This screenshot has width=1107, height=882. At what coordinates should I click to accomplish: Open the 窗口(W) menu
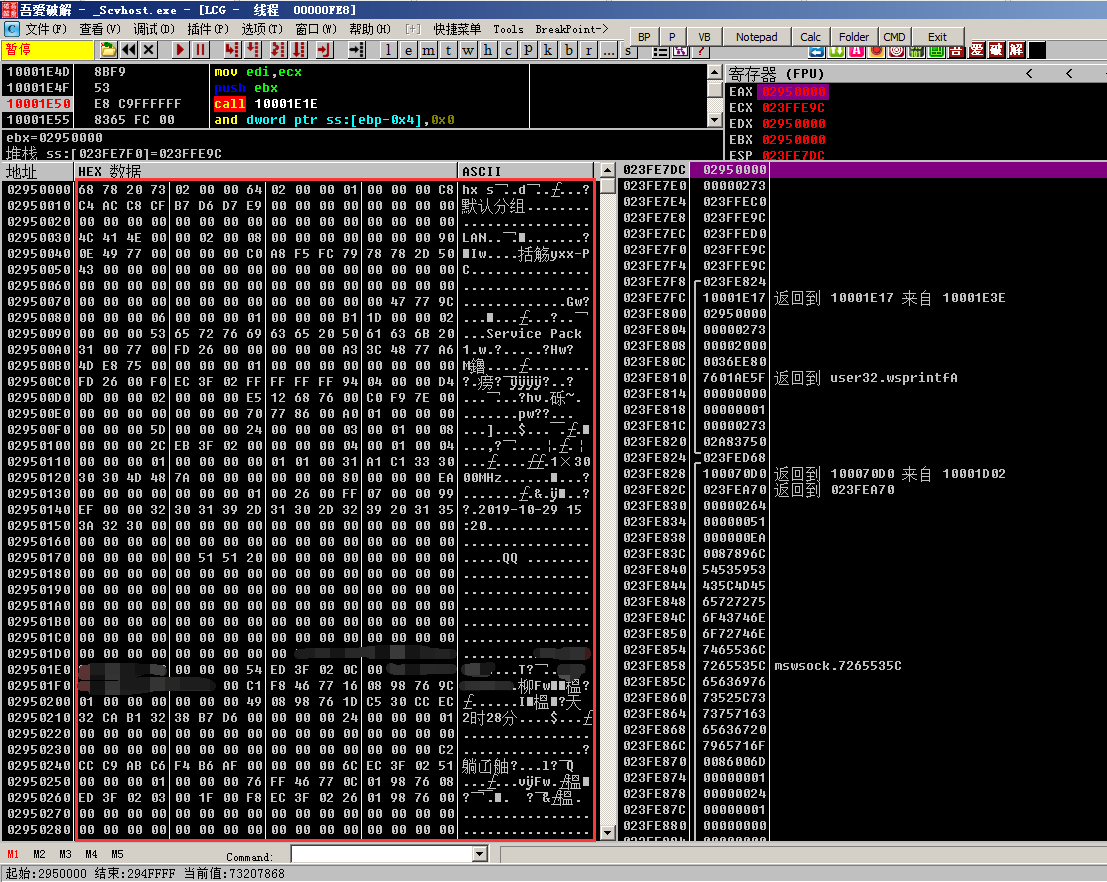tap(316, 29)
